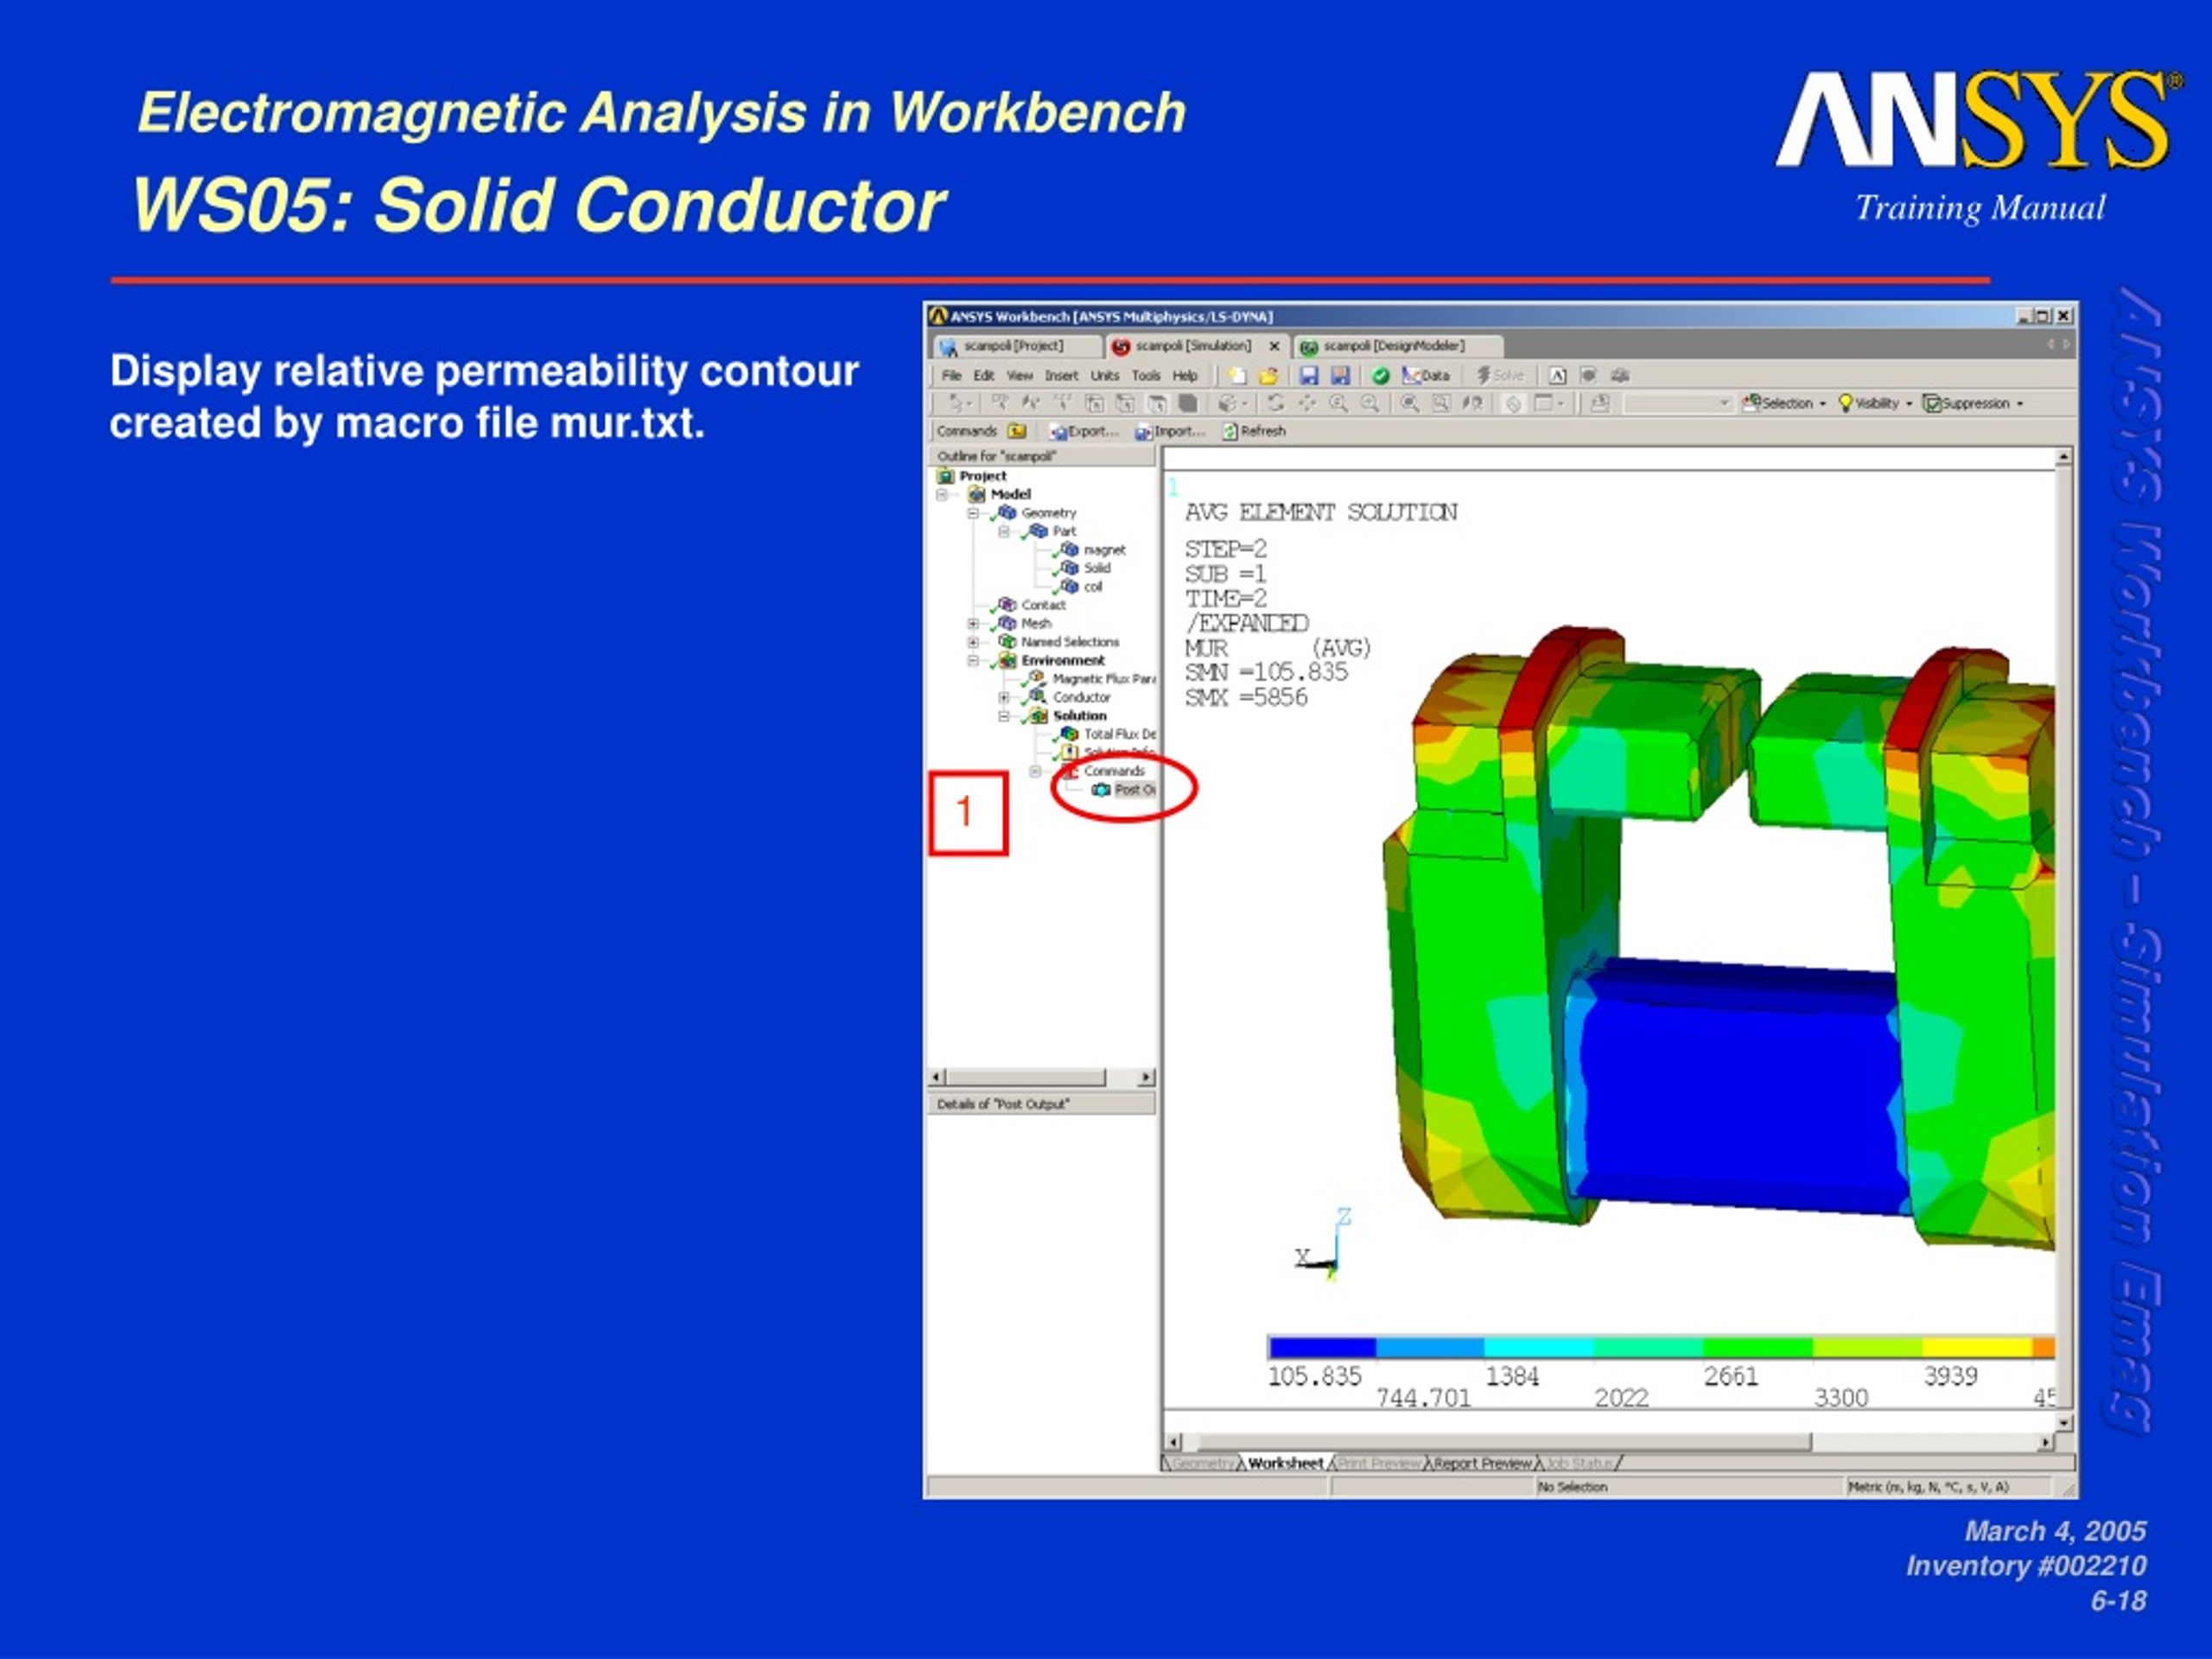
Task: Click the Open folder toolbar icon
Action: coord(1268,376)
